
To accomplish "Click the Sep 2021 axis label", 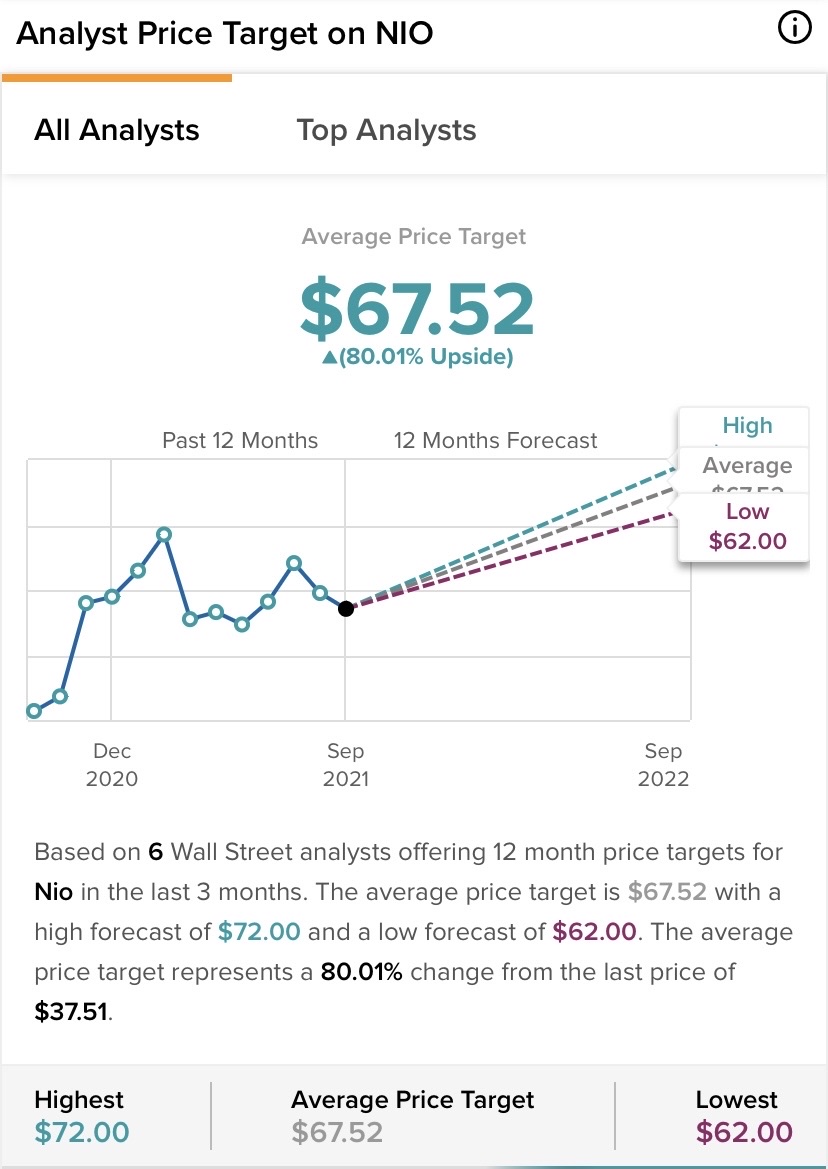I will [x=346, y=765].
